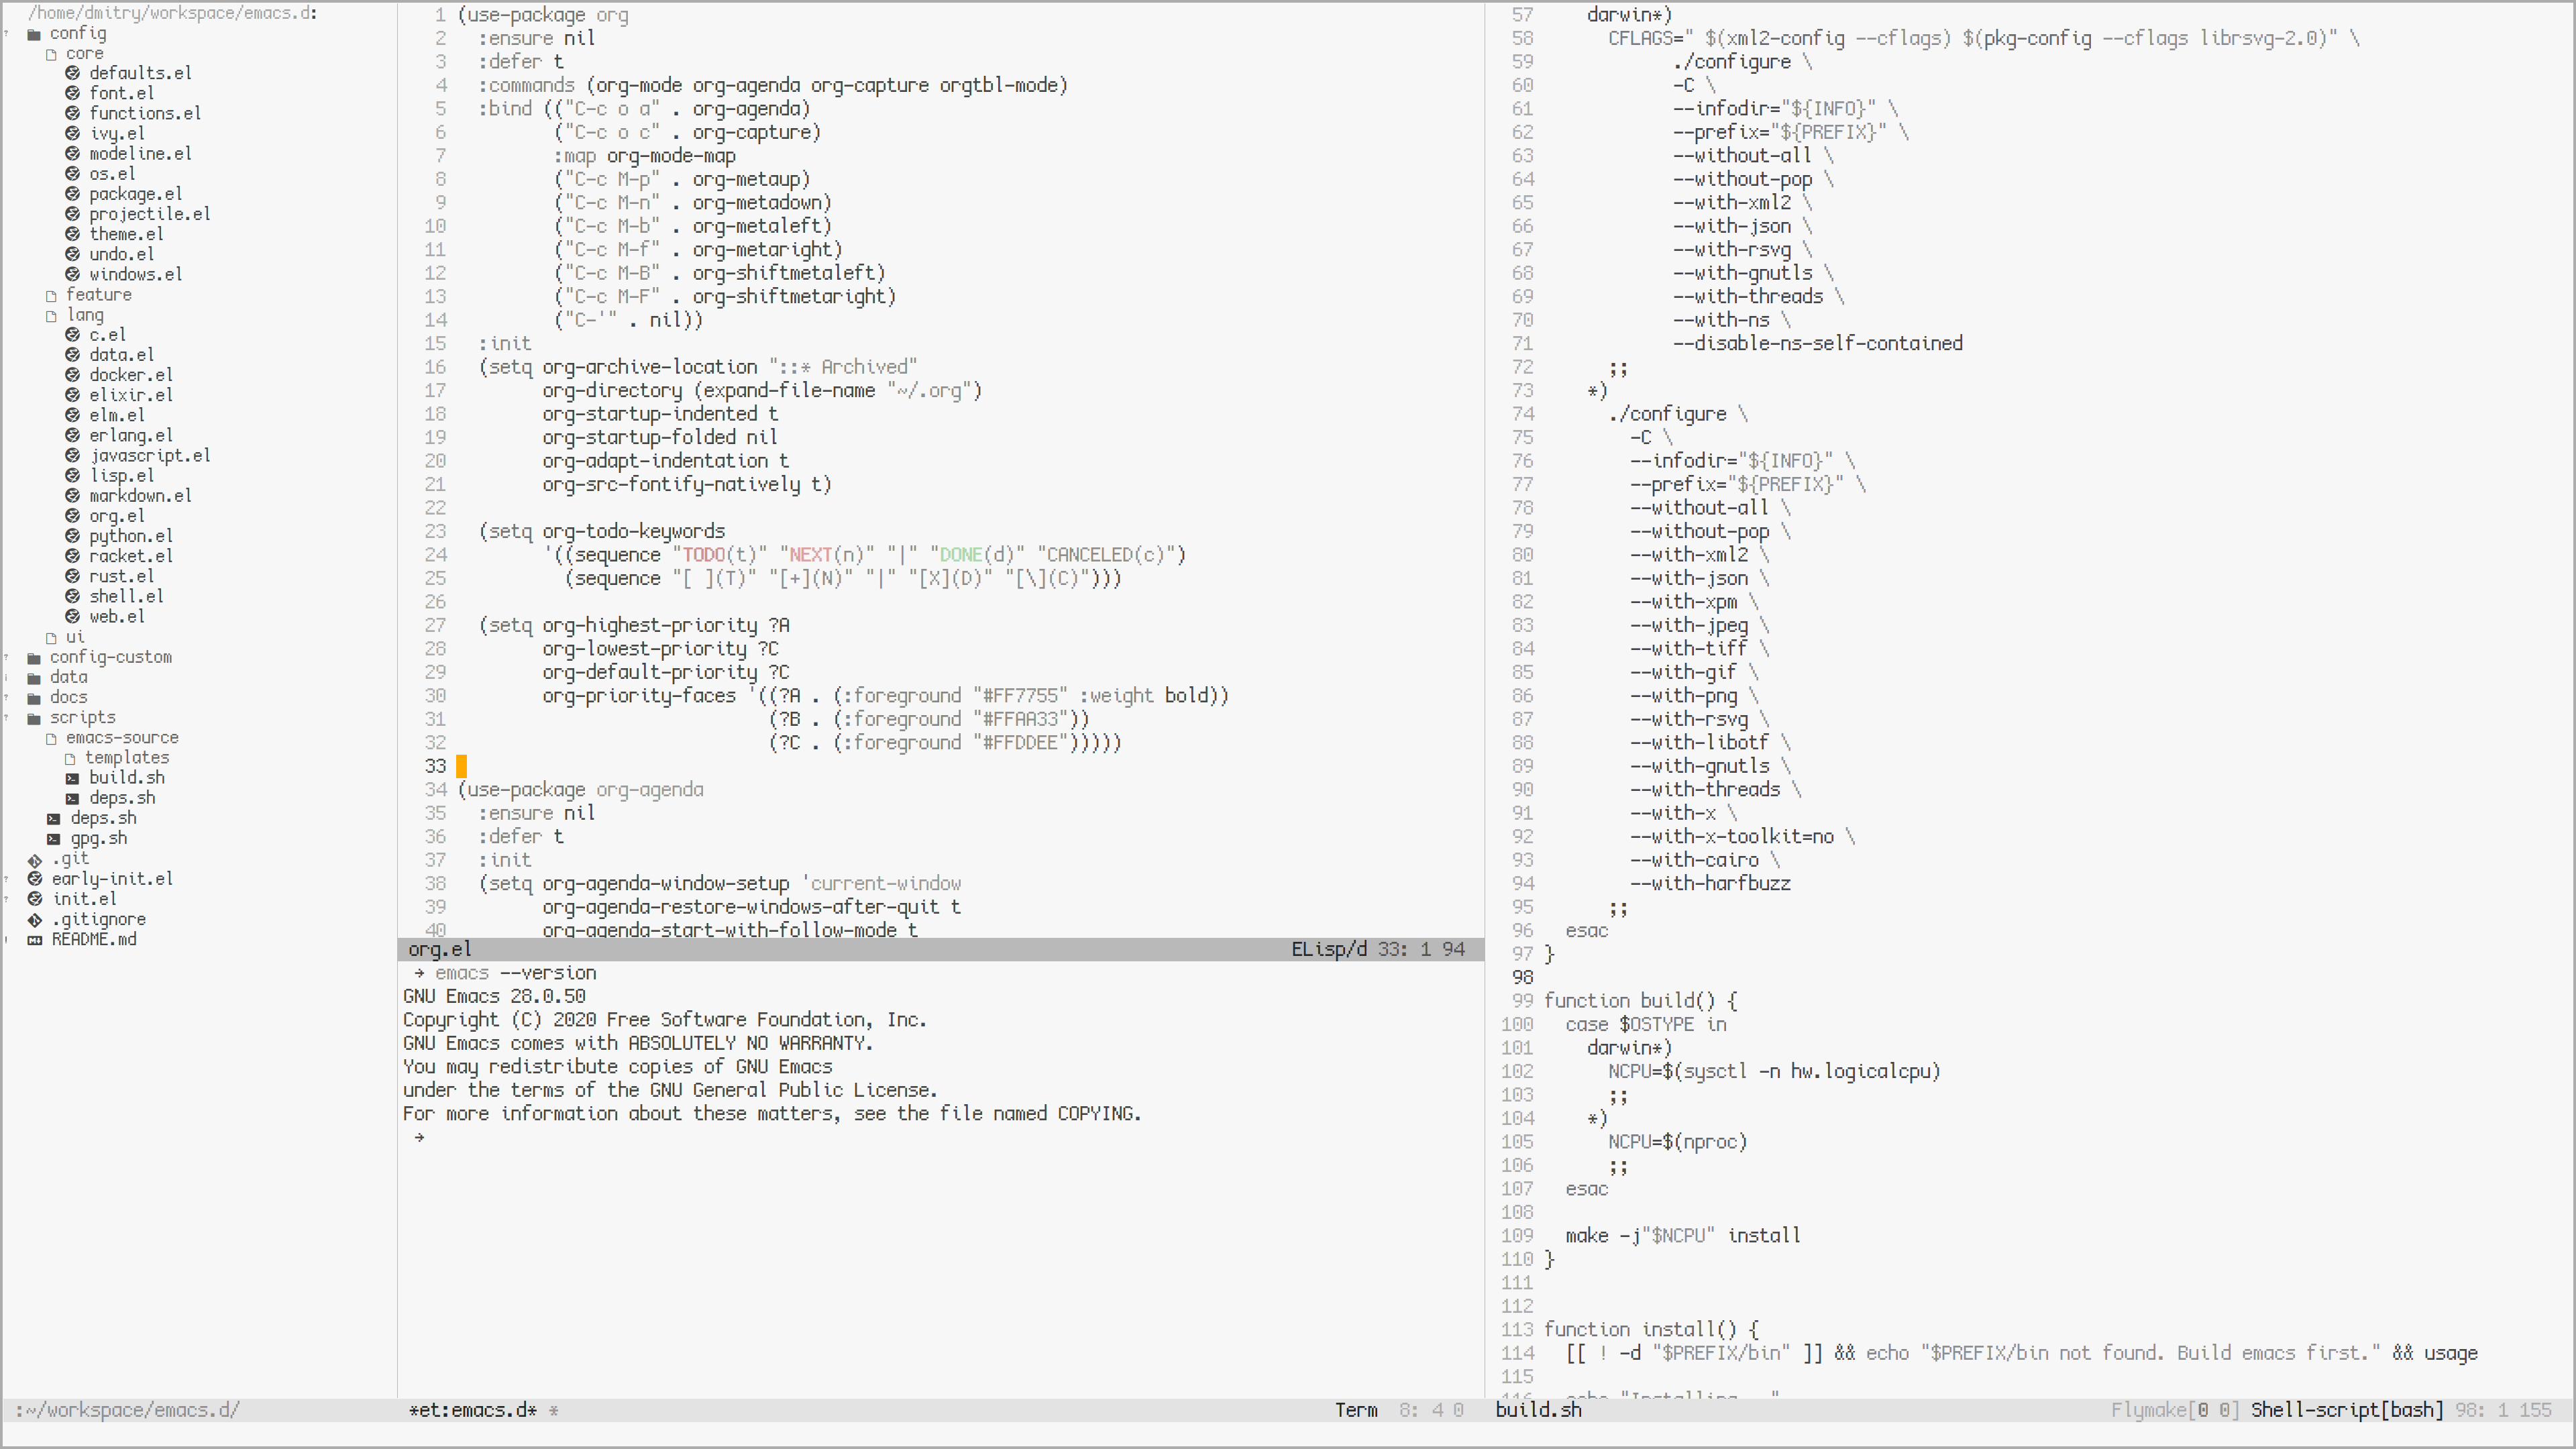Click the git icon next to .git
The height and width of the screenshot is (1449, 2576).
pyautogui.click(x=35, y=859)
